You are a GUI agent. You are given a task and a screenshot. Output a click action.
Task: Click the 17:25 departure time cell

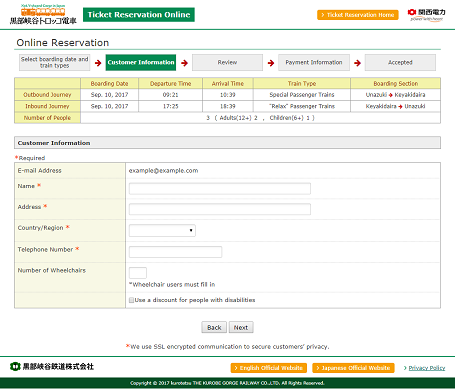[170, 106]
